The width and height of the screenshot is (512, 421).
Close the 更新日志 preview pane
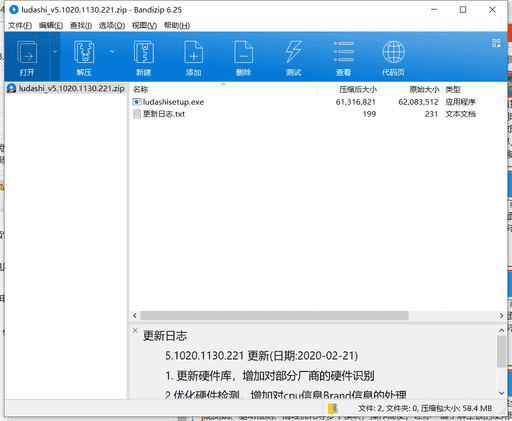tap(135, 330)
